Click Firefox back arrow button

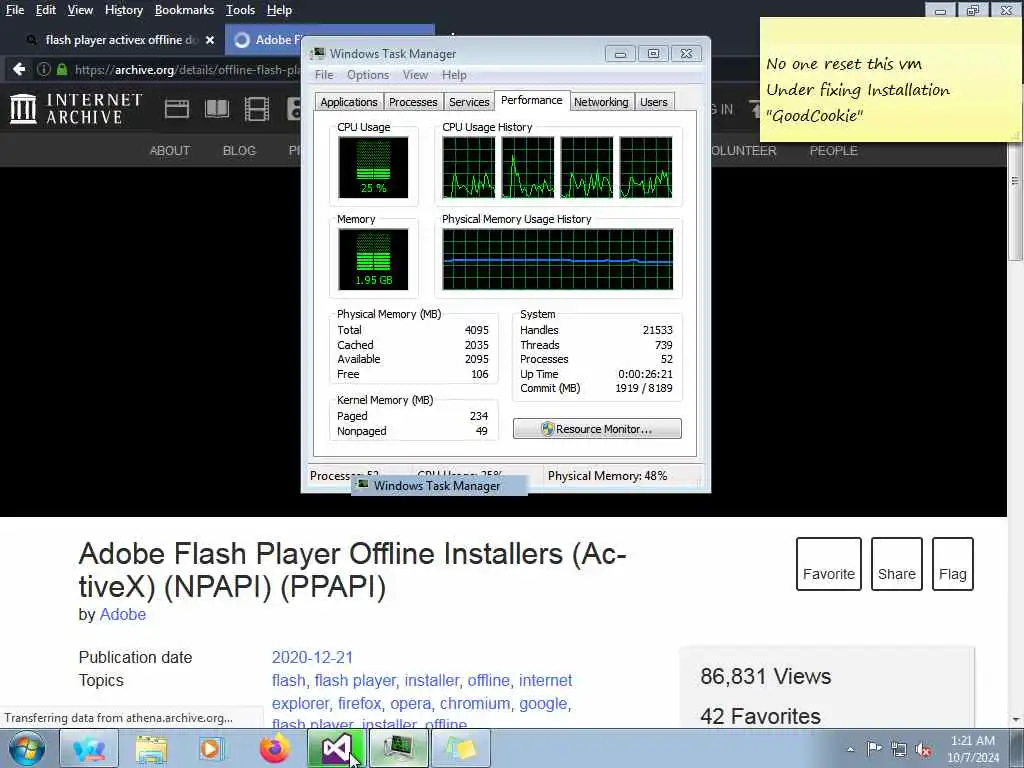19,69
